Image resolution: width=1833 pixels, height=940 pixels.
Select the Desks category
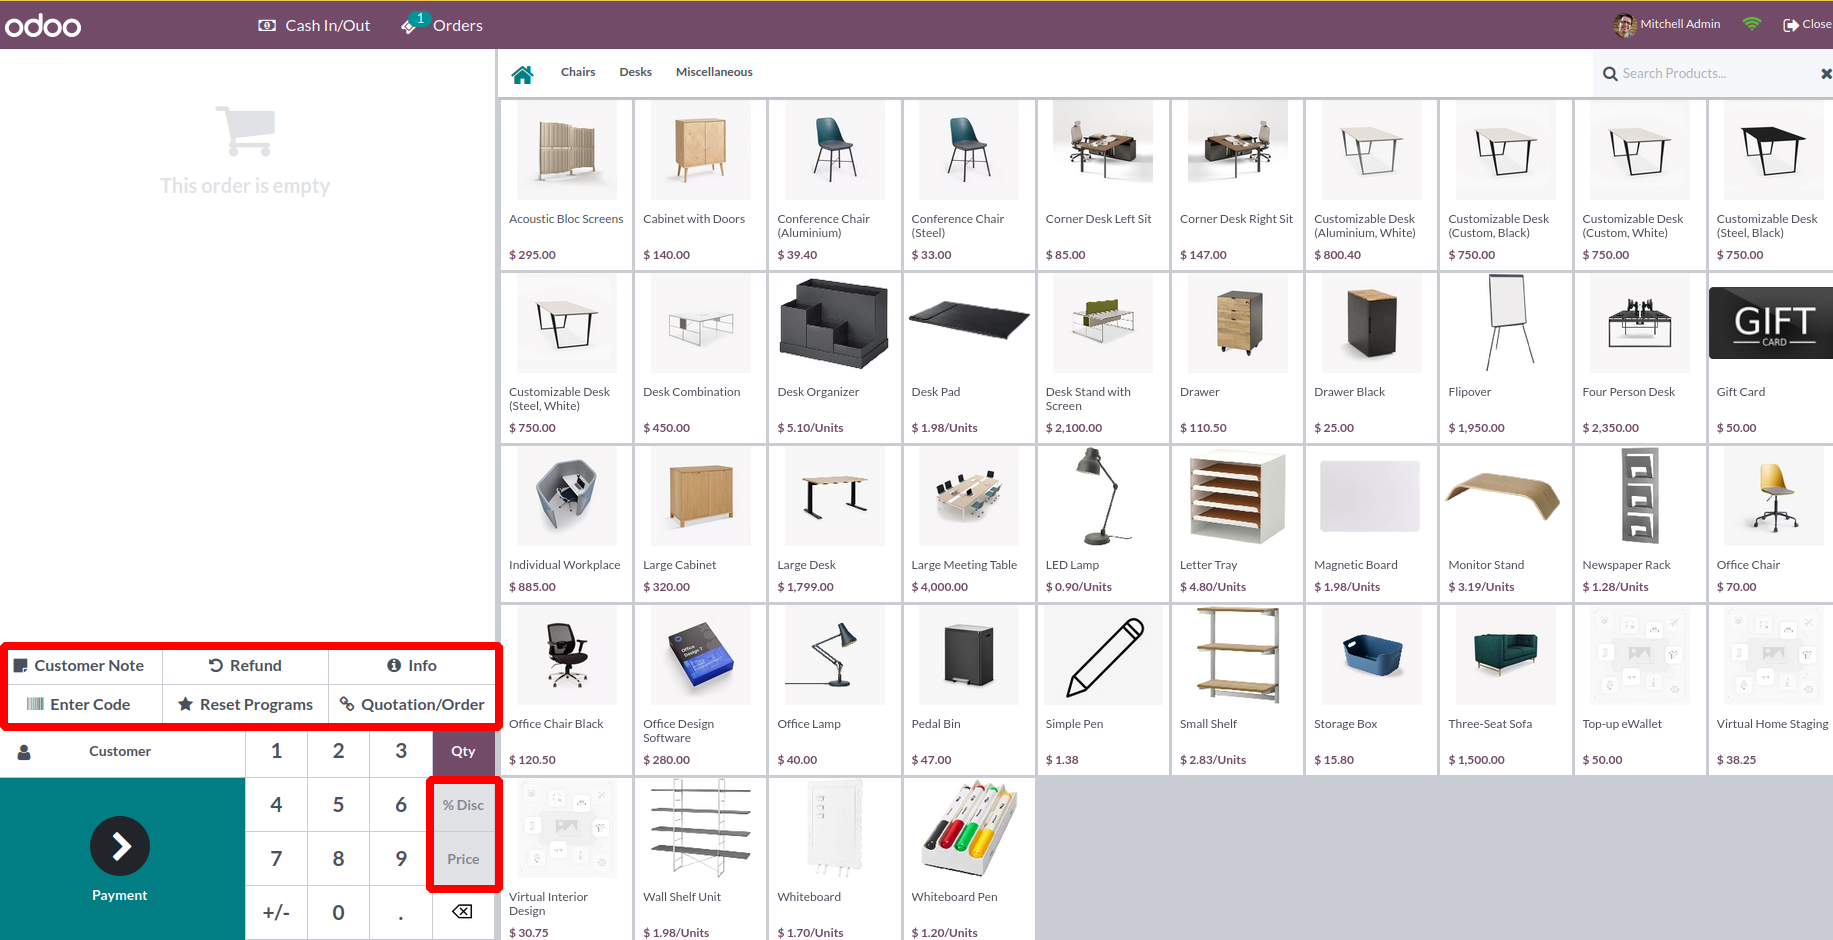pos(635,72)
